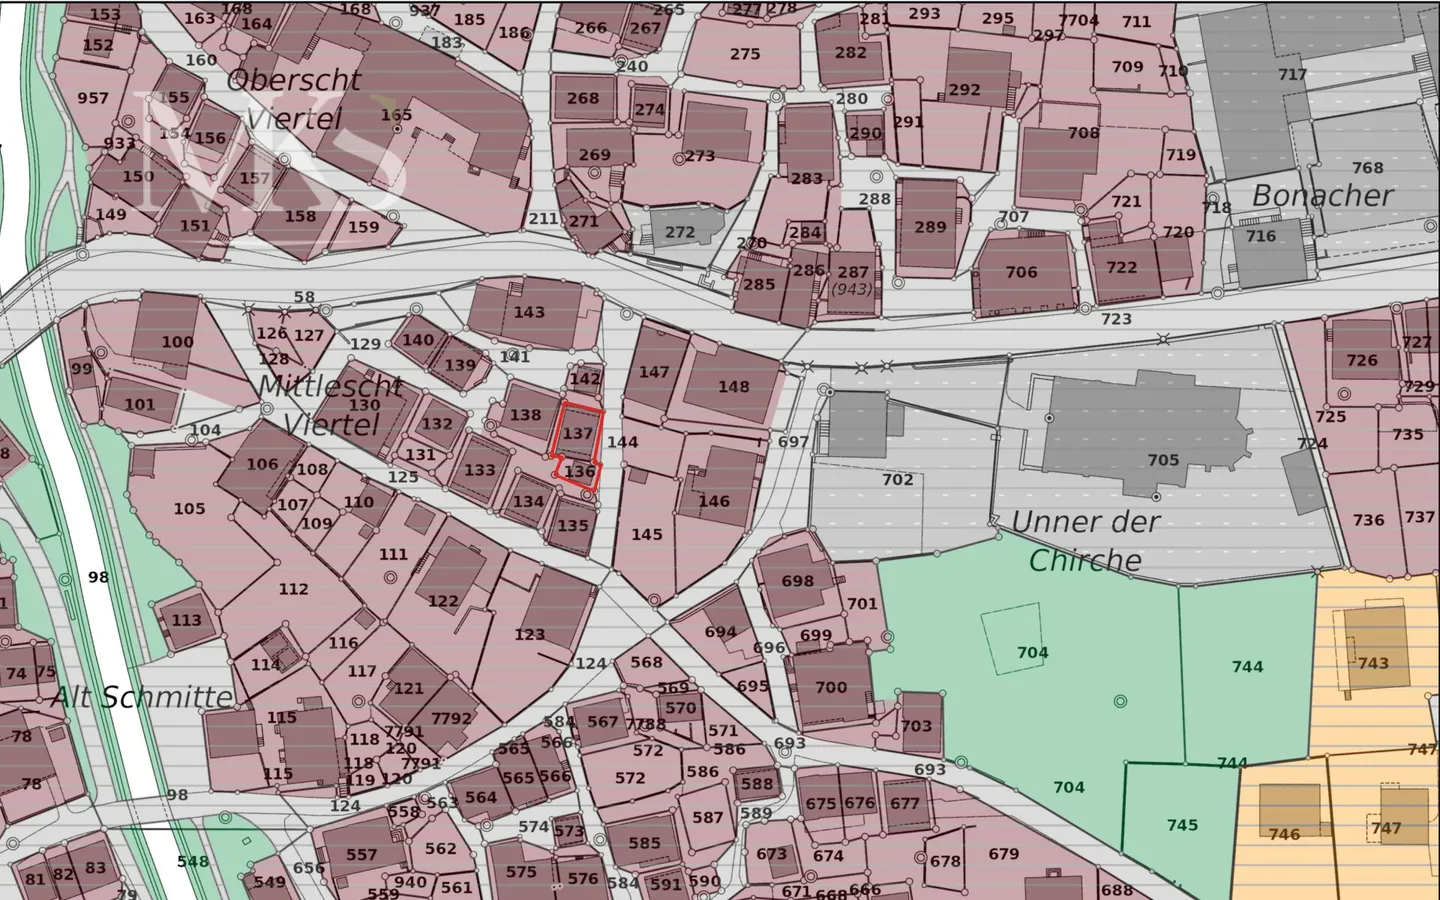Select the orange parcel 743
Screen dimensions: 1440x900
[1373, 662]
